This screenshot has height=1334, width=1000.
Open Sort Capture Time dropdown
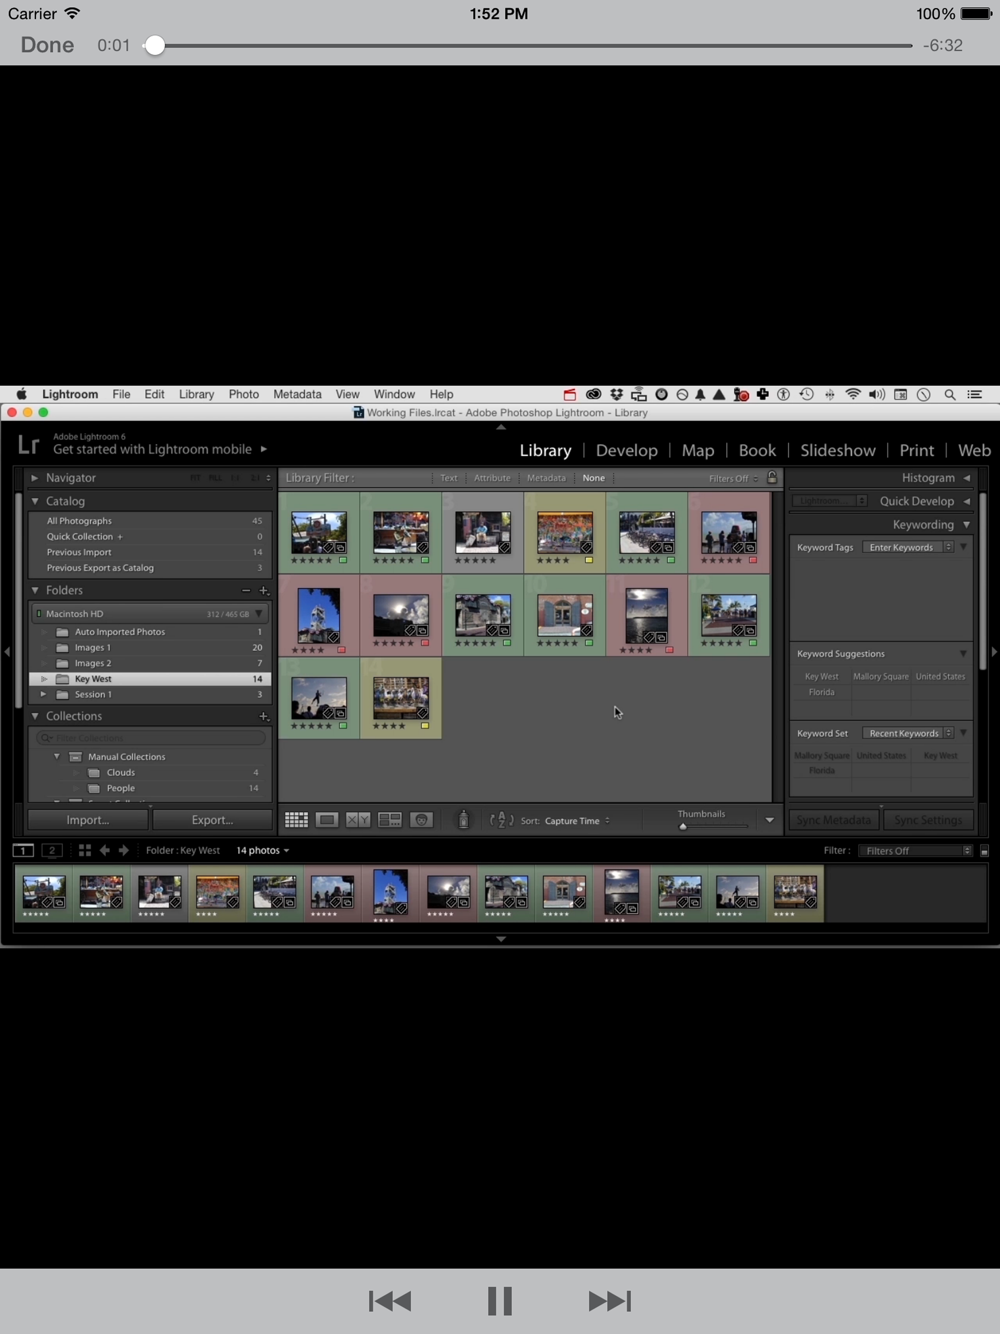tap(577, 821)
